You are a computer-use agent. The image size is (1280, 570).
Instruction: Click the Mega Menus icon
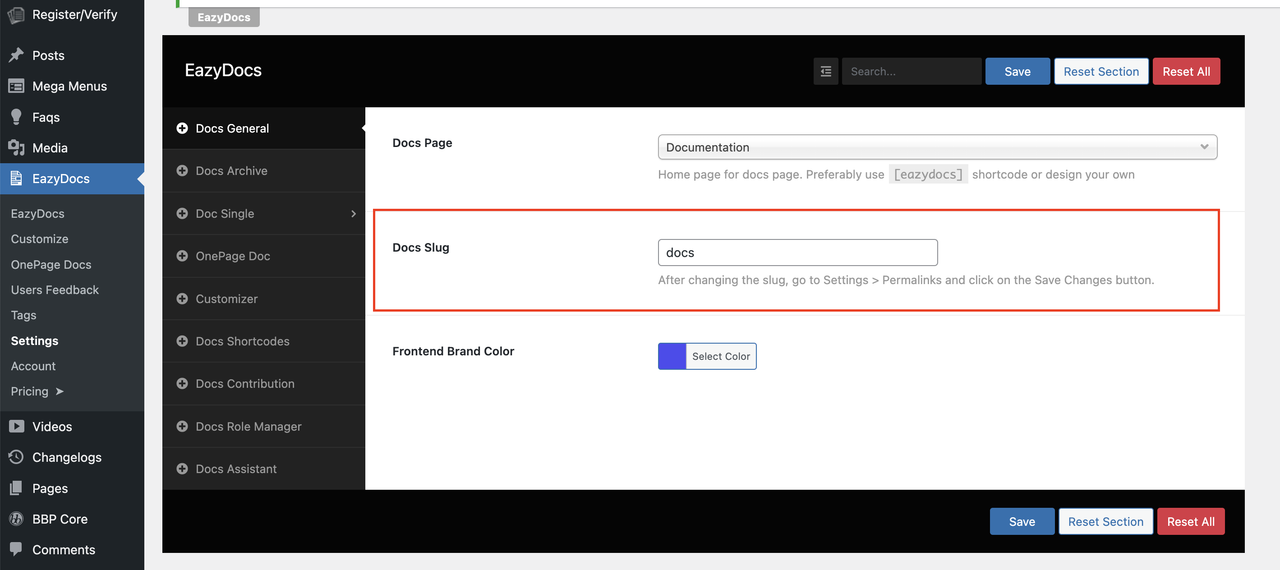click(16, 86)
